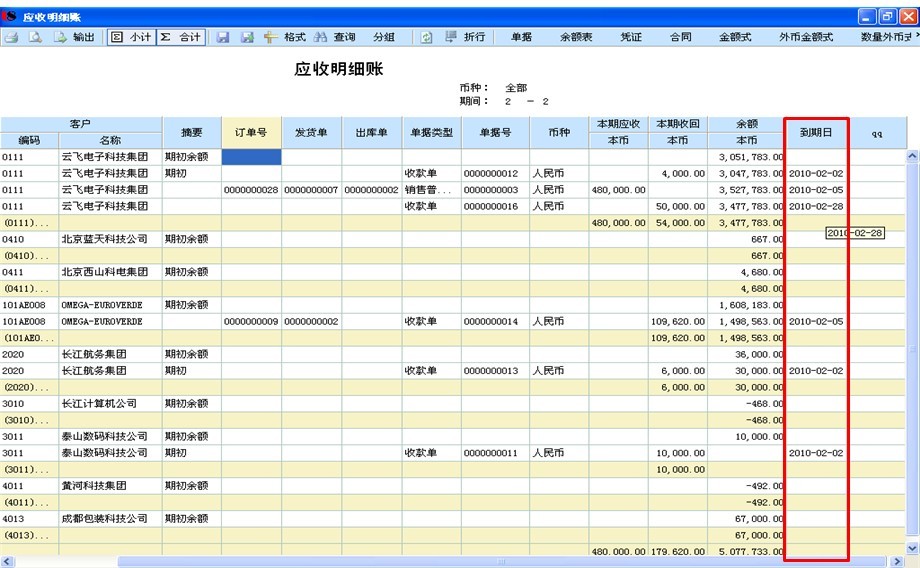This screenshot has height=568, width=920.
Task: Open the 格式 format tool
Action: point(285,38)
